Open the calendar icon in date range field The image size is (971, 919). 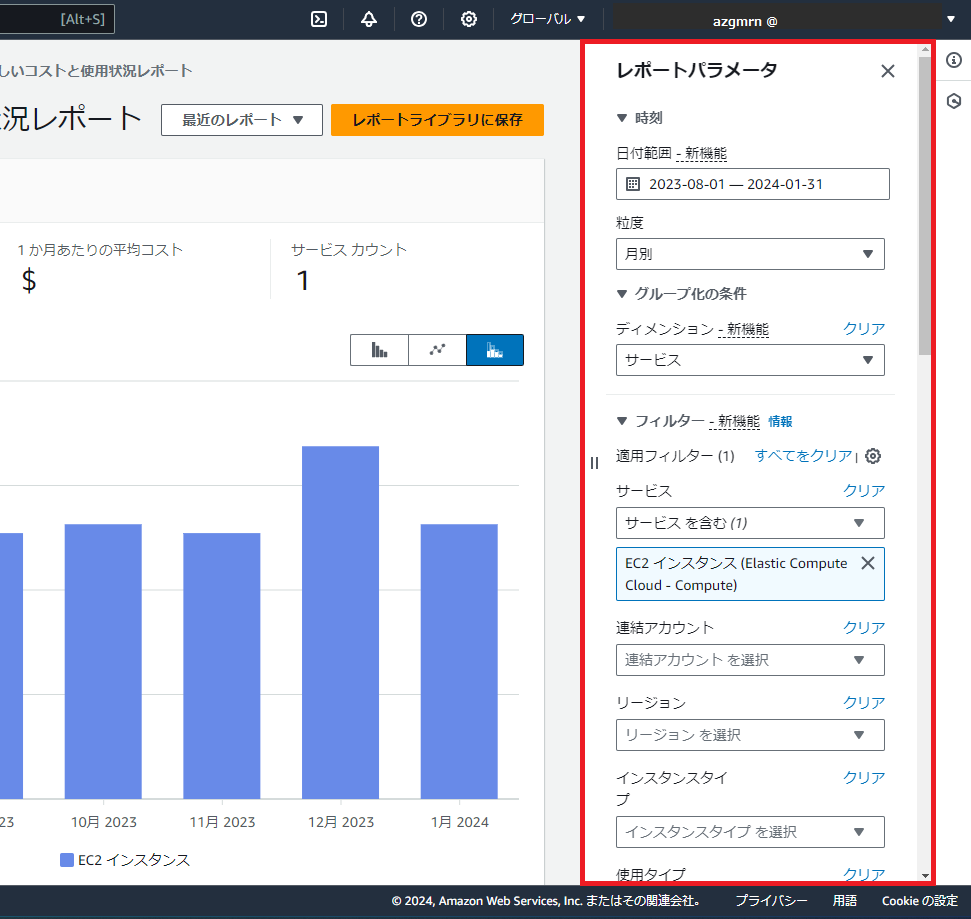click(x=633, y=184)
